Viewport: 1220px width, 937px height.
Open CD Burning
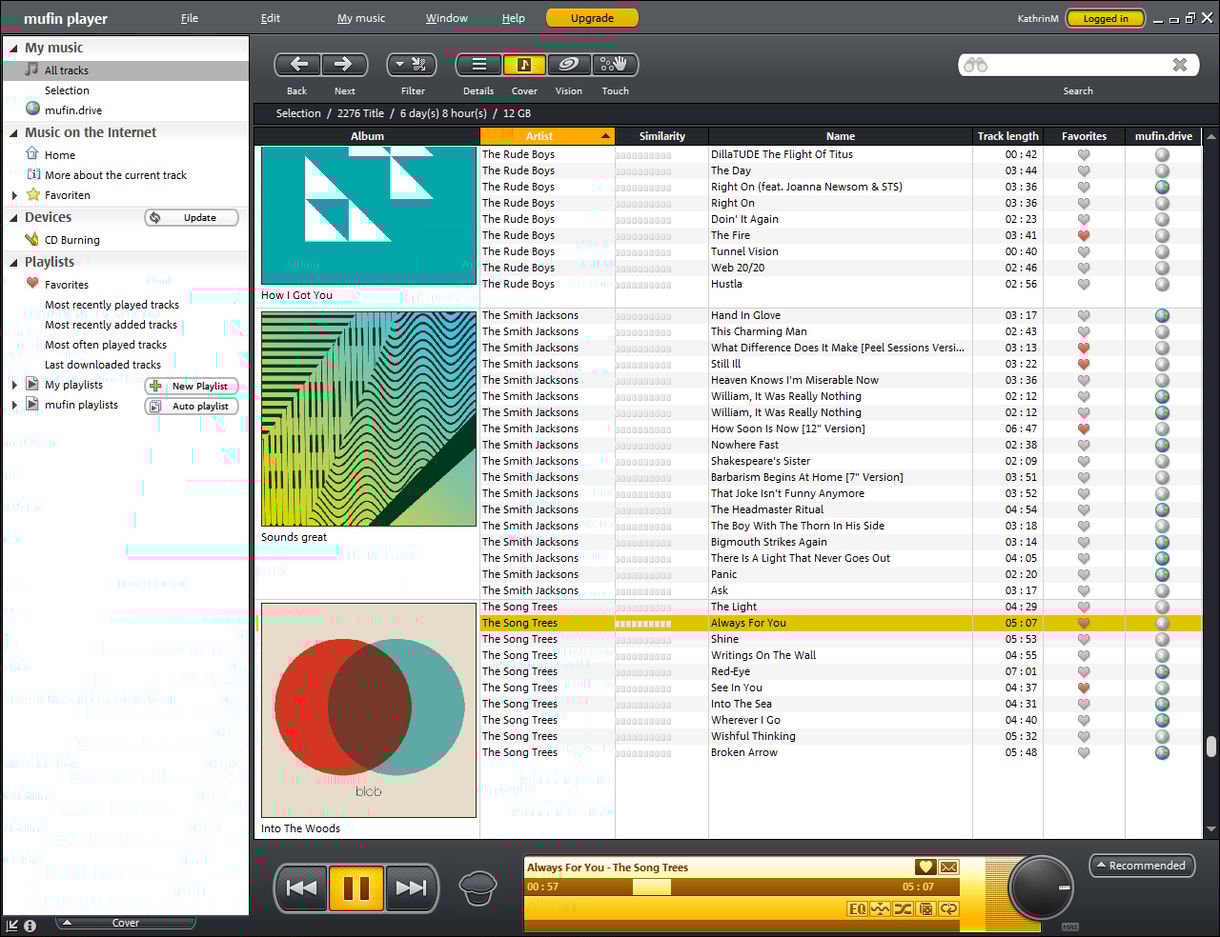pos(72,240)
